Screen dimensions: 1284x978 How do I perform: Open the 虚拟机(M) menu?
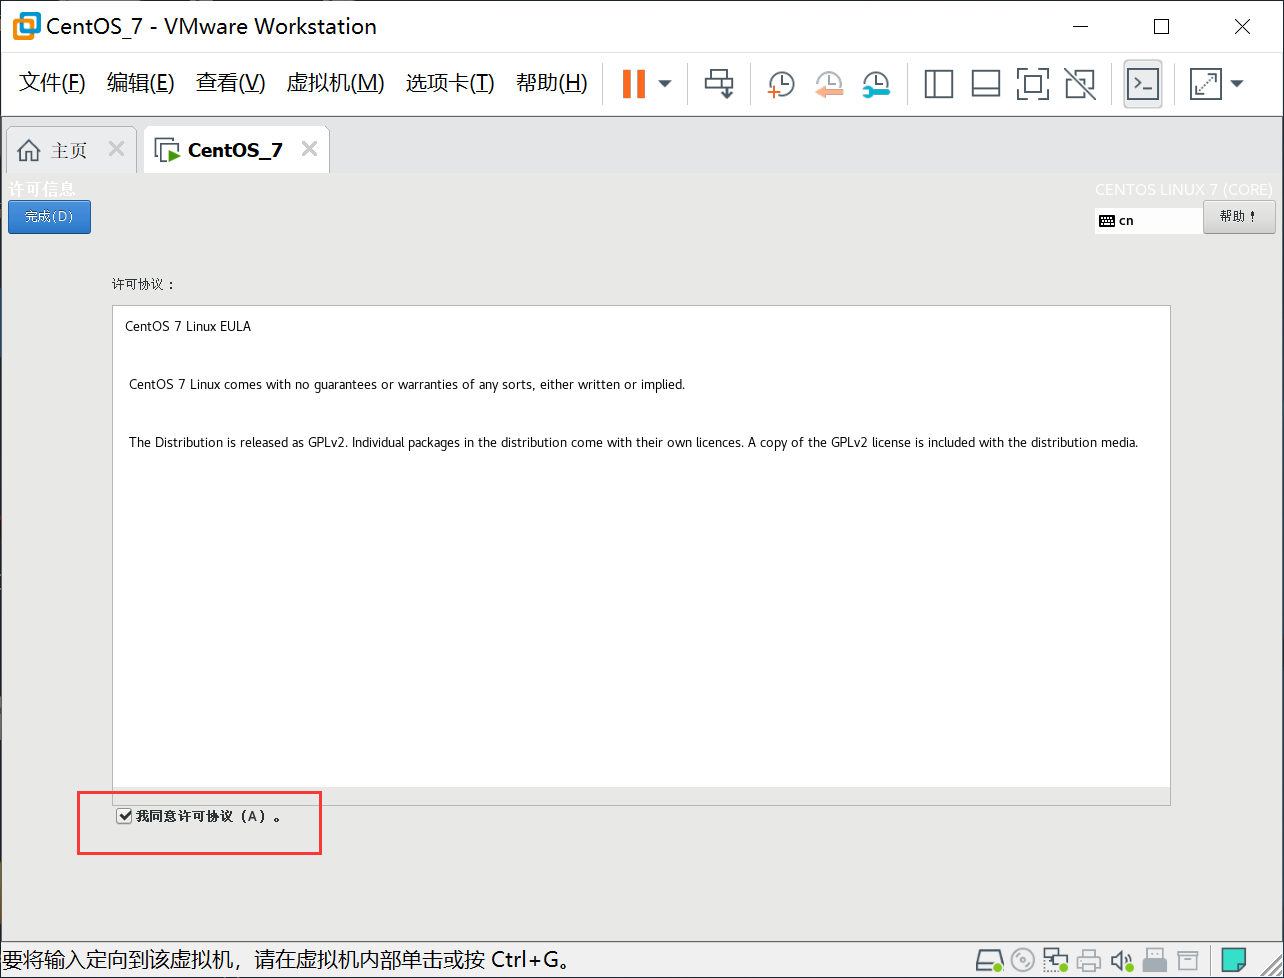(x=335, y=83)
